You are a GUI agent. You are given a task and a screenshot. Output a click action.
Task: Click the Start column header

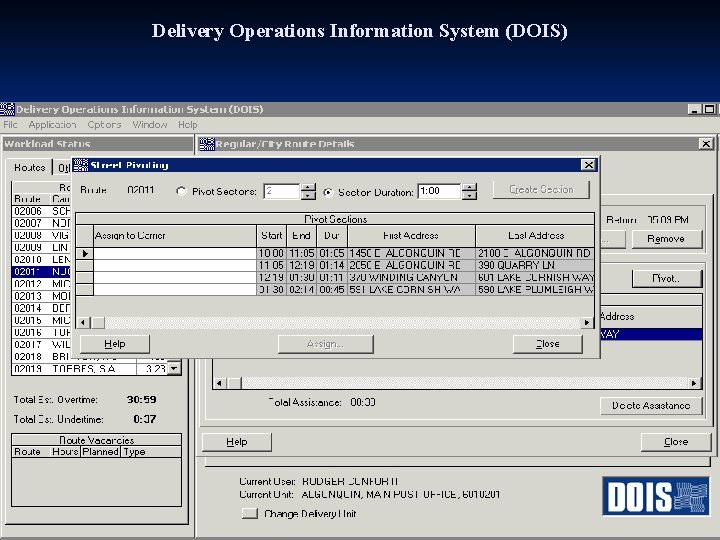click(271, 236)
